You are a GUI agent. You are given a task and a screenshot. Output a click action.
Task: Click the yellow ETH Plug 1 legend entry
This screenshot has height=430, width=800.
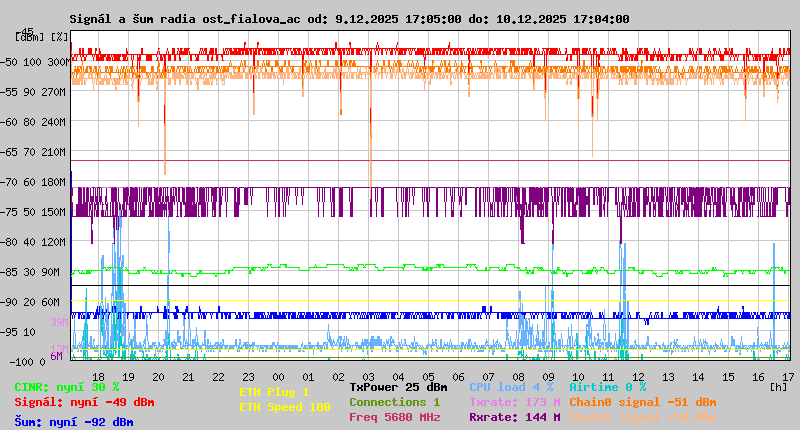[x=274, y=392]
